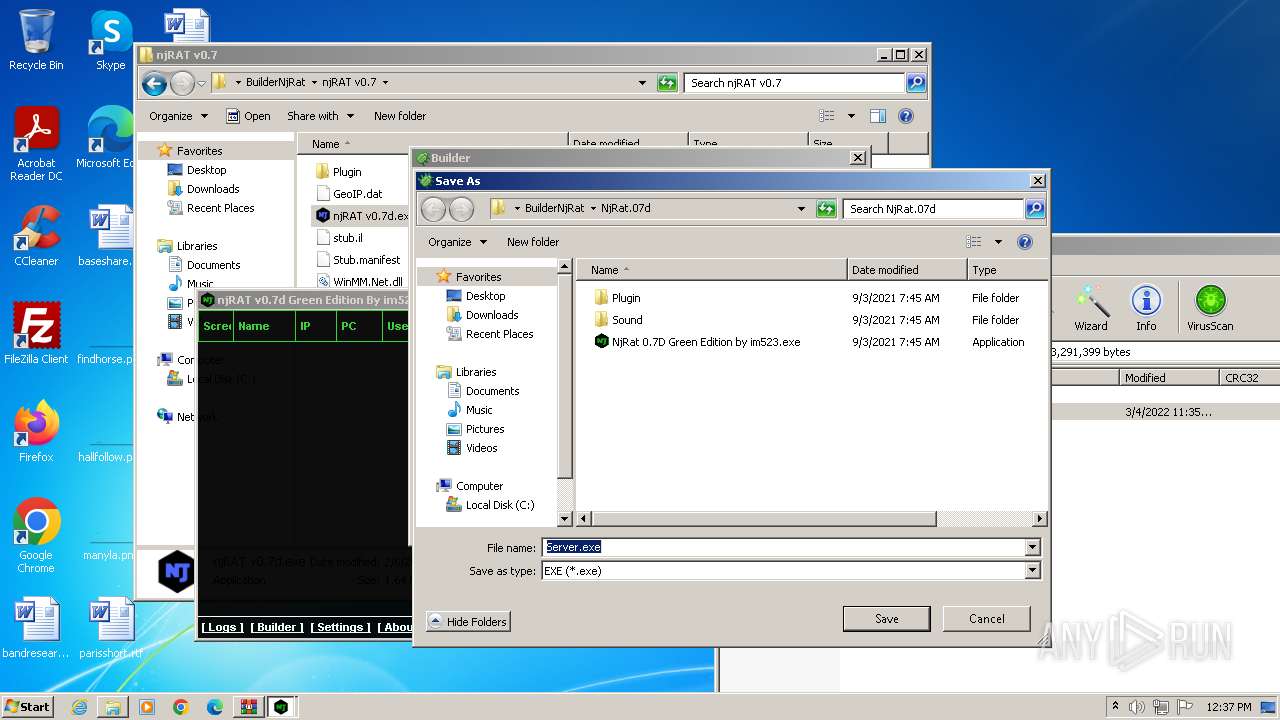Click the PC column in njRAT client list
This screenshot has width=1280, height=720.
(x=359, y=326)
